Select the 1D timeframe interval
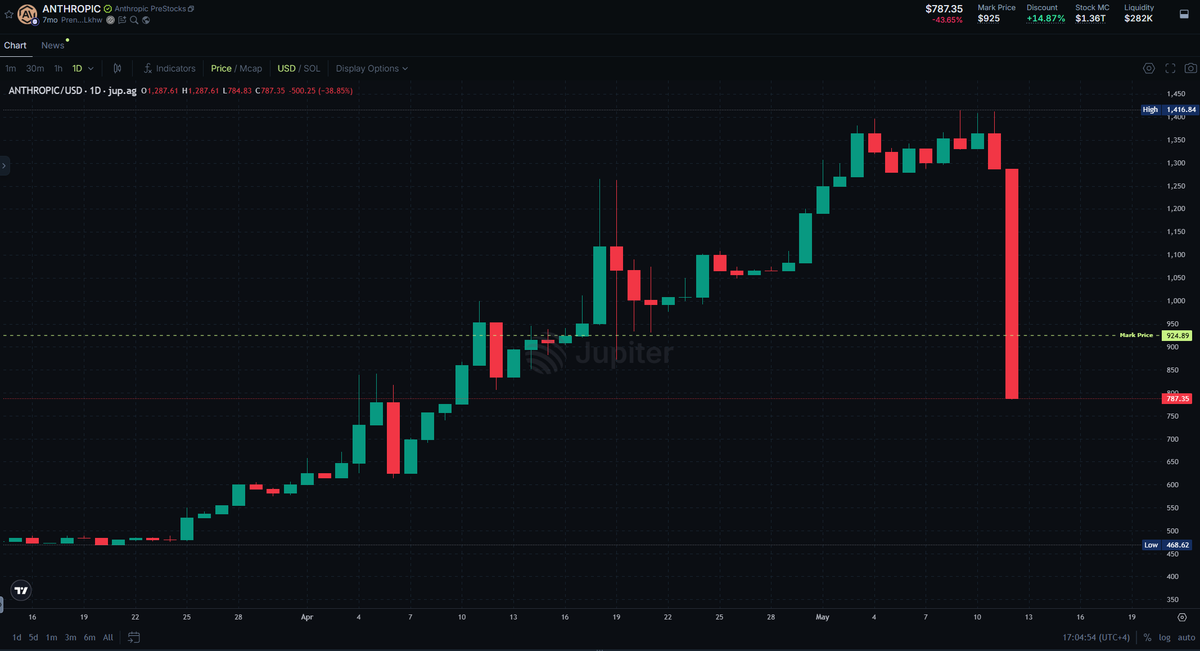 77,68
